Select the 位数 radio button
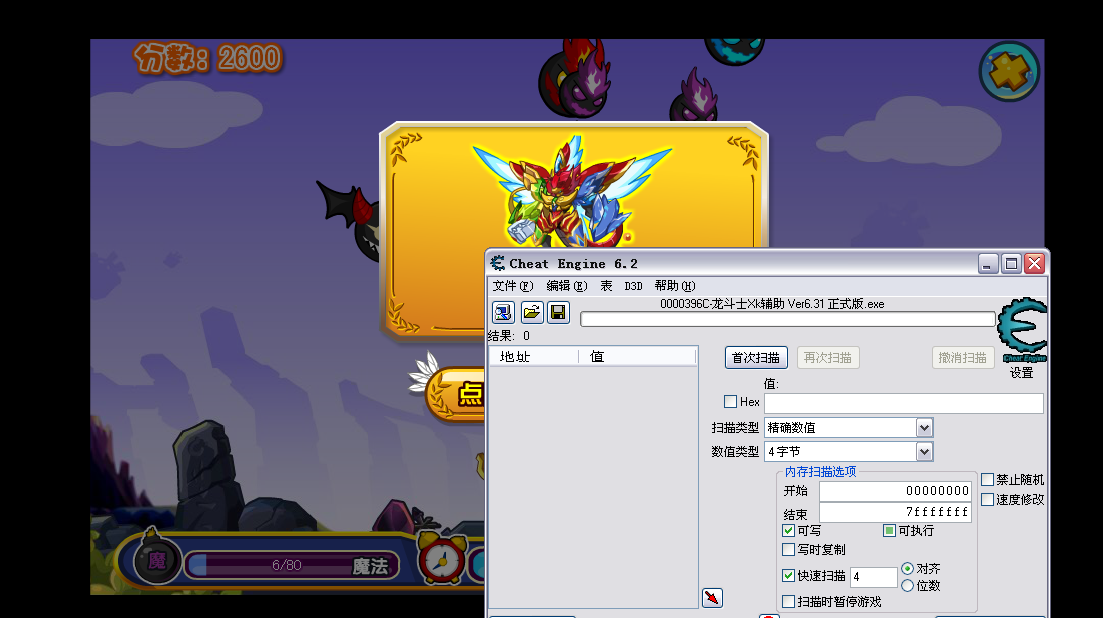 pos(907,586)
